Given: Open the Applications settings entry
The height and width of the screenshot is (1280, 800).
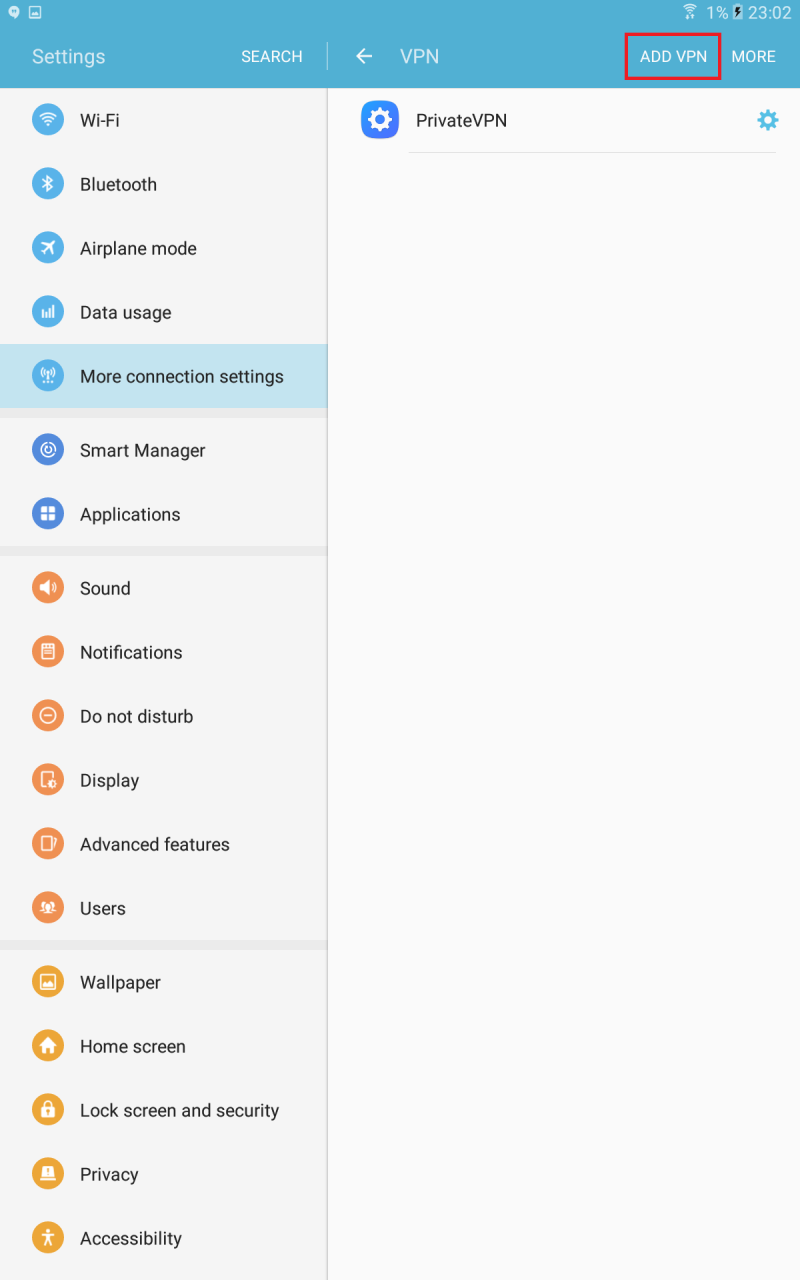Looking at the screenshot, I should click(x=164, y=514).
